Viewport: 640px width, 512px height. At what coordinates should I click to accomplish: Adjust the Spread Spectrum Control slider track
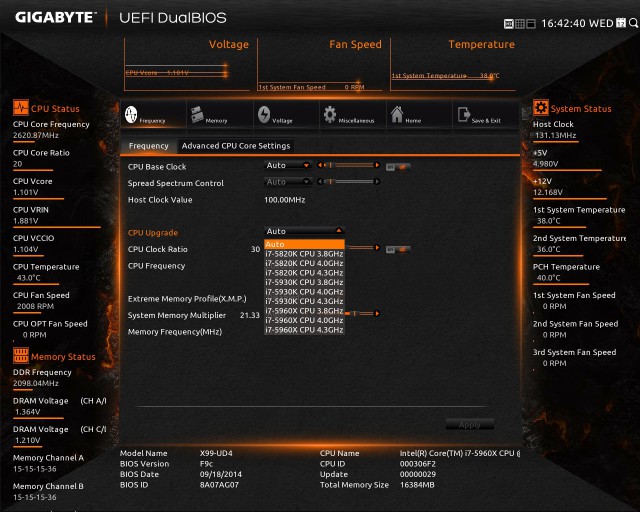349,182
